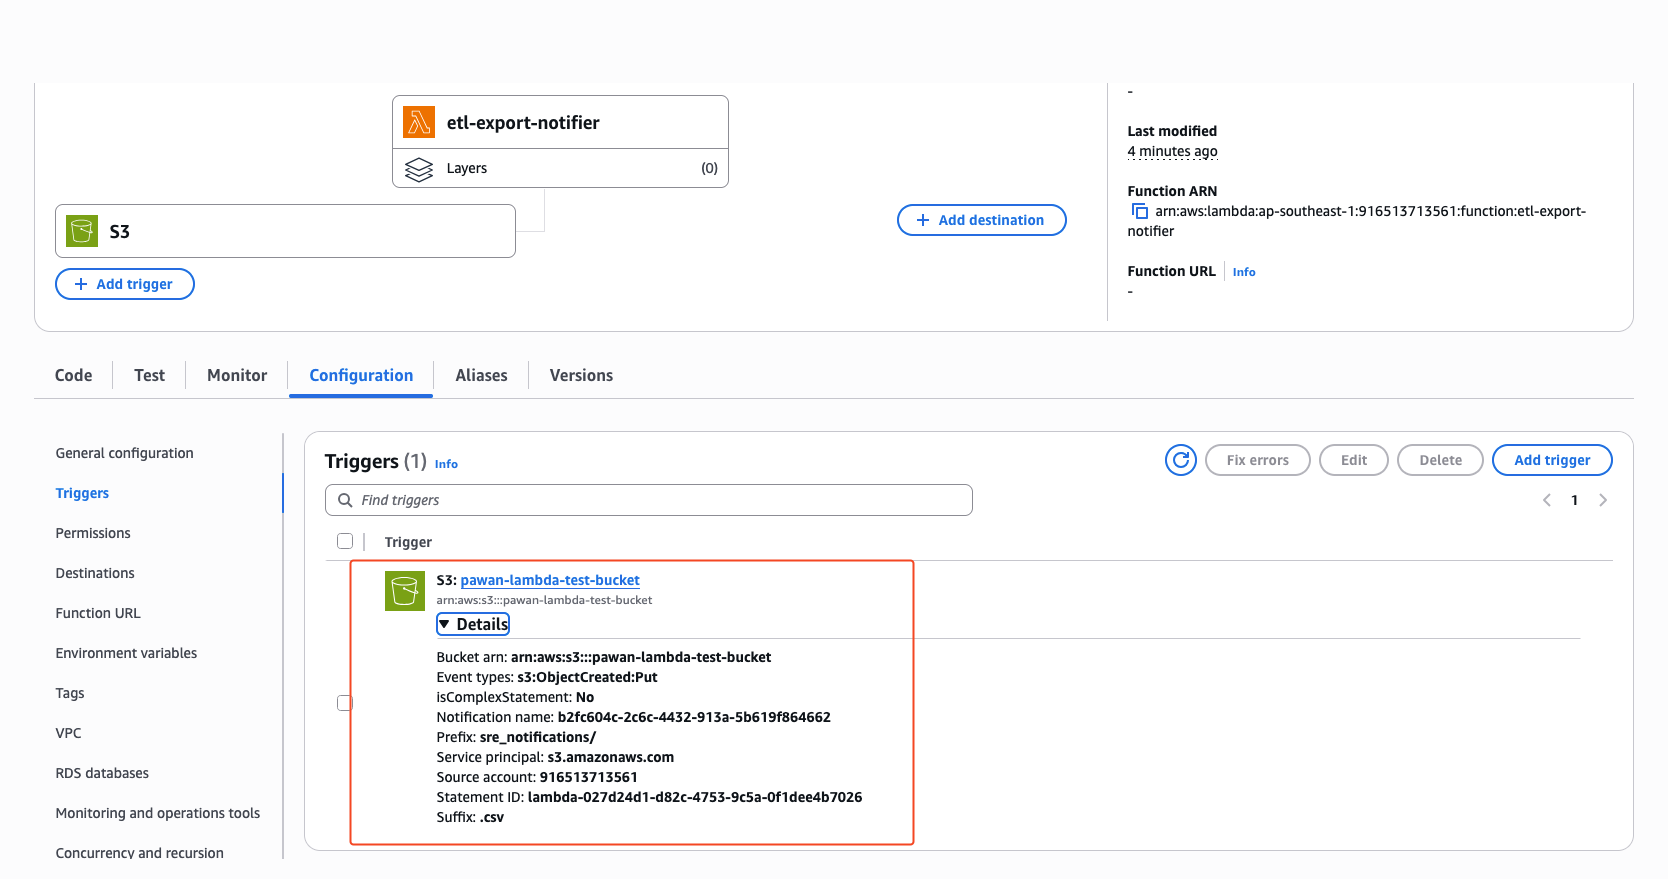Open the pawan-lambda-test-bucket link
The image size is (1668, 879).
click(x=550, y=580)
